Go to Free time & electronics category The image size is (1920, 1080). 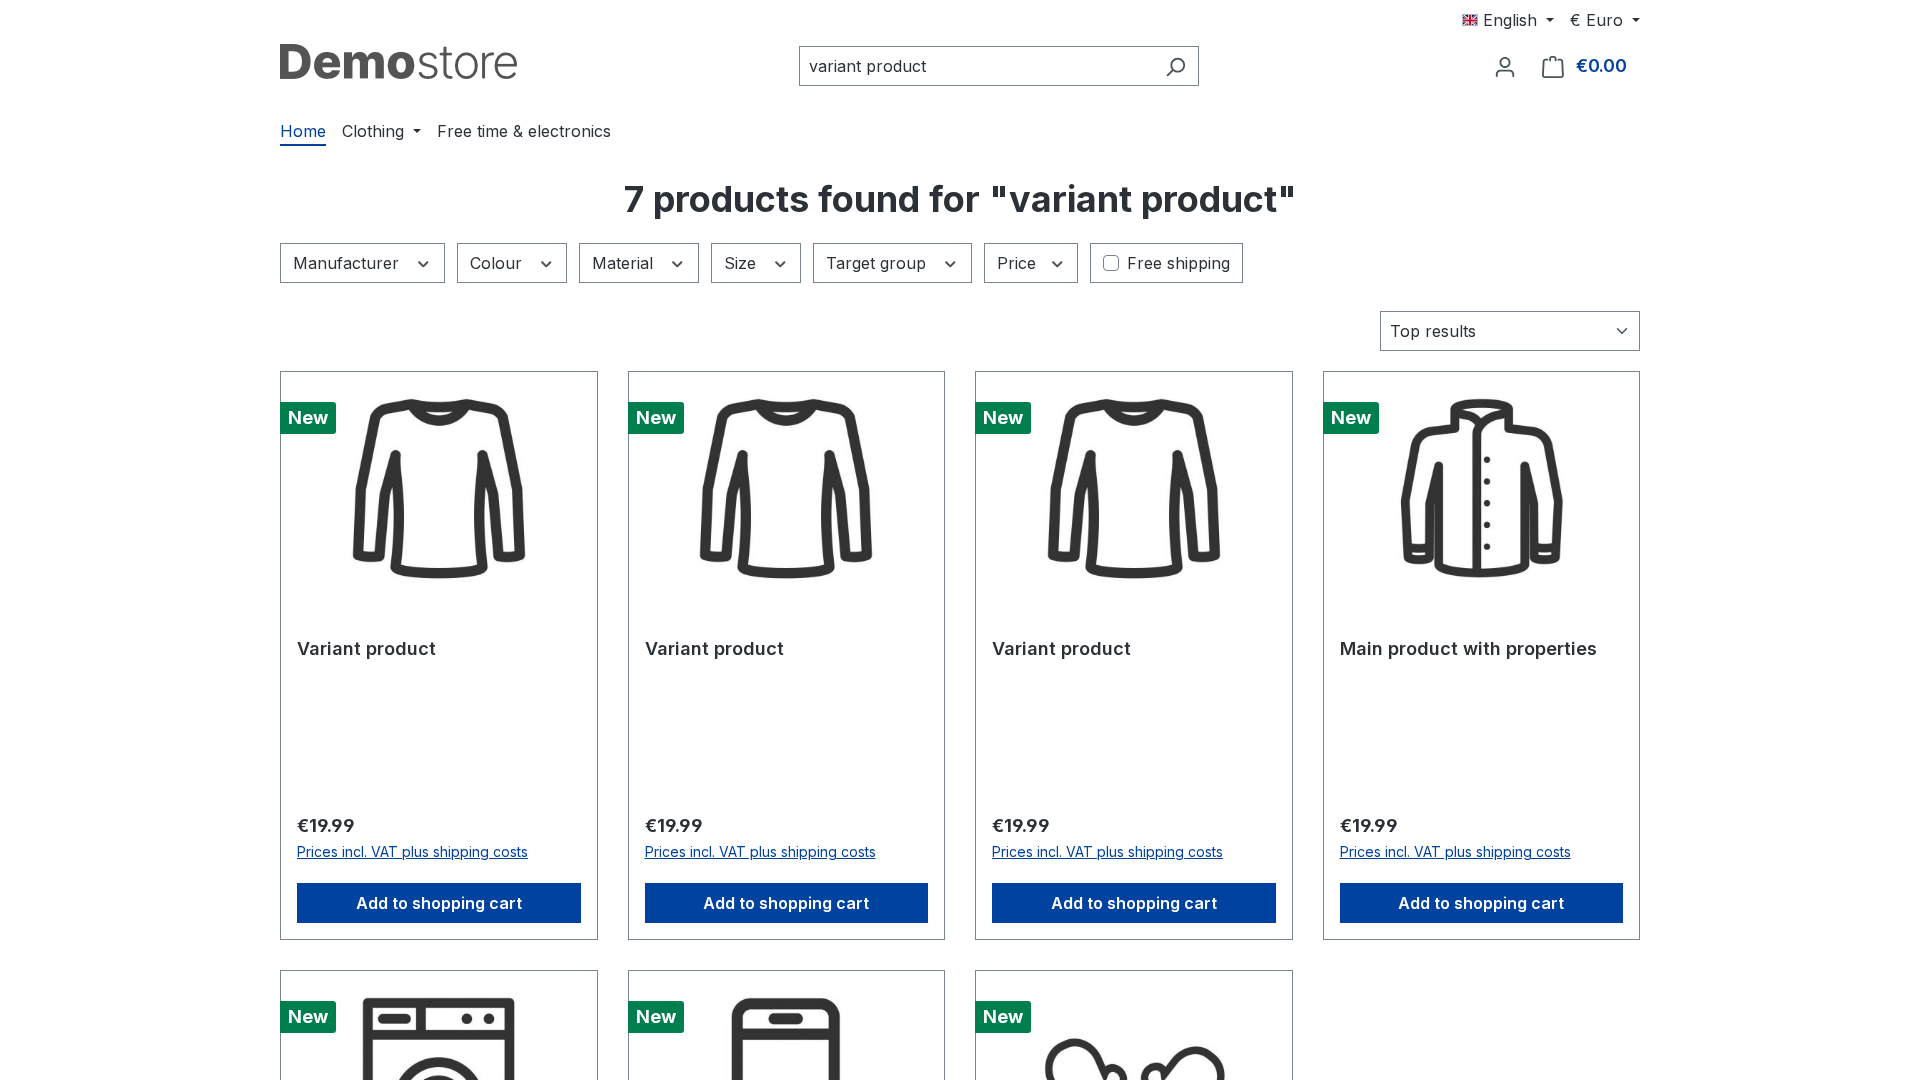pyautogui.click(x=524, y=131)
